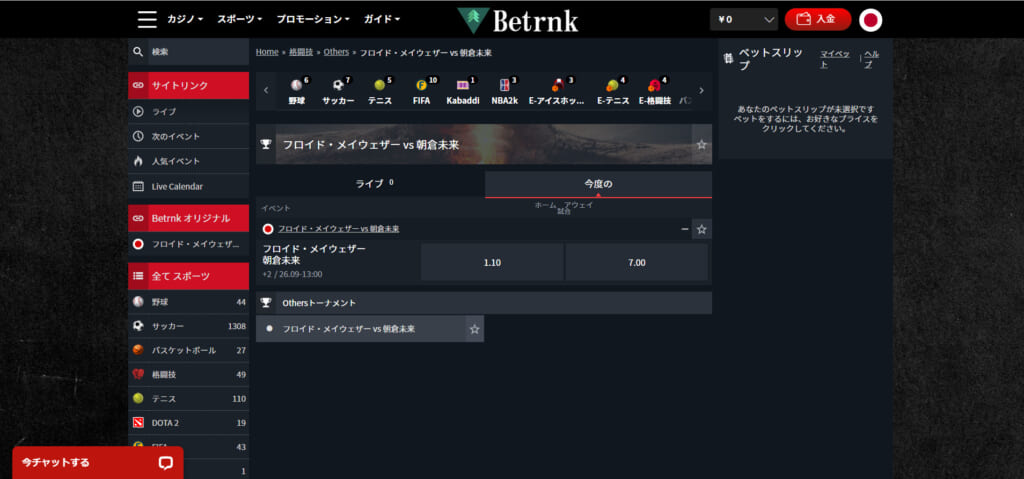Viewport: 1024px width, 479px height.
Task: Bet on odds 7.00
Action: coord(637,263)
